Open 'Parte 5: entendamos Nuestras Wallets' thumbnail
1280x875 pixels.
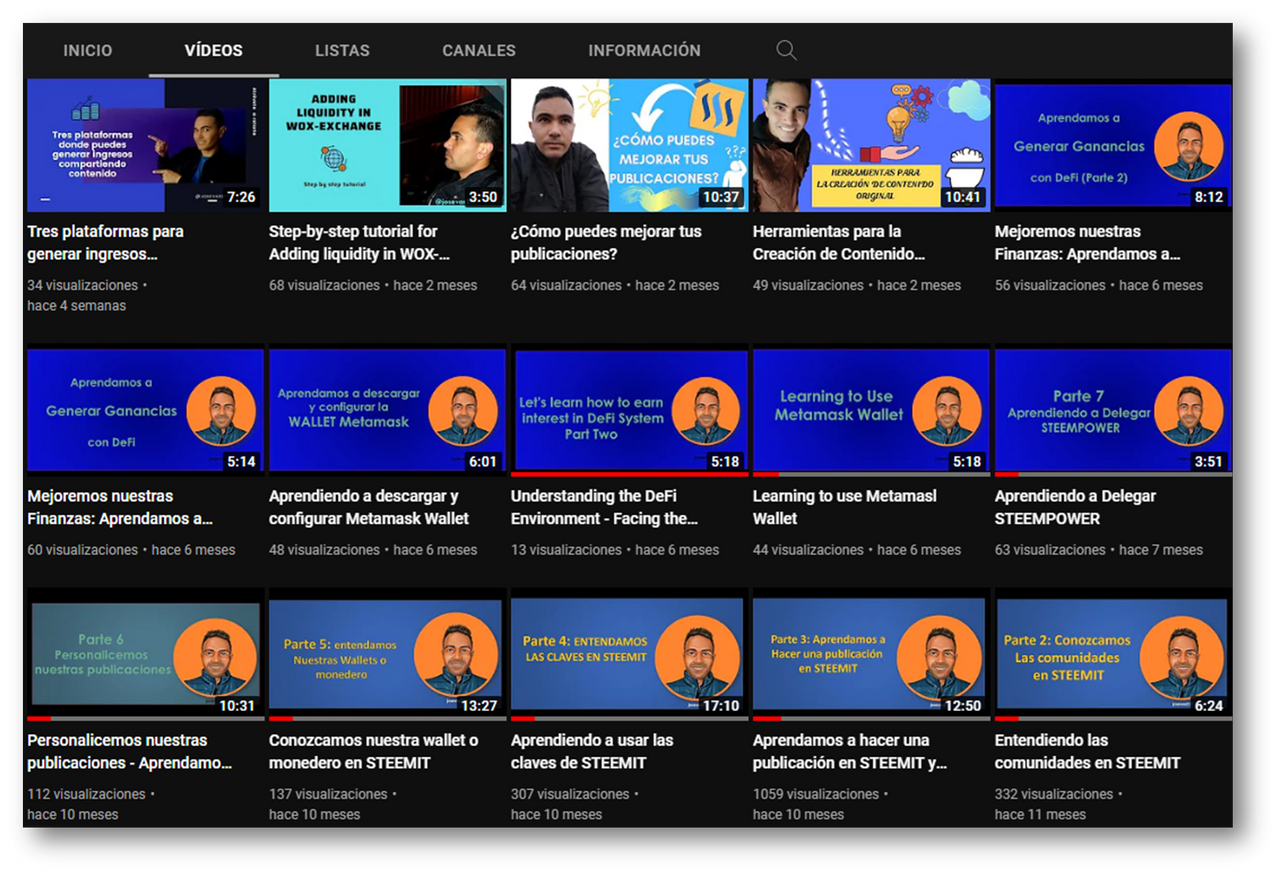tap(388, 655)
